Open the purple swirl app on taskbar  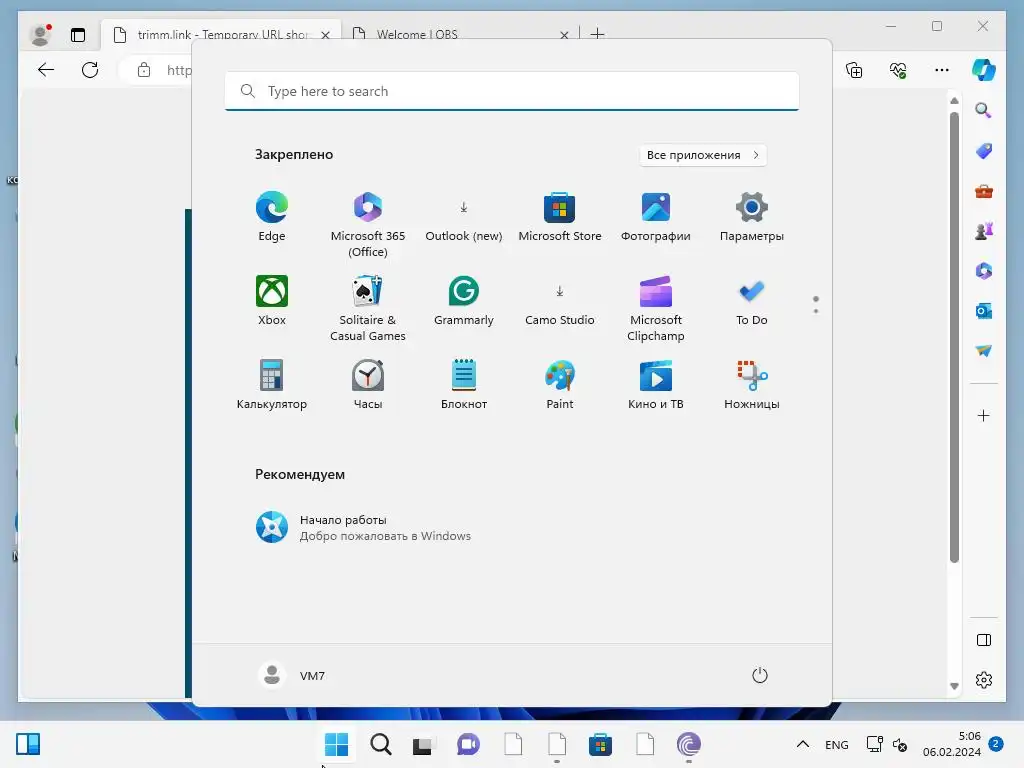pyautogui.click(x=689, y=744)
